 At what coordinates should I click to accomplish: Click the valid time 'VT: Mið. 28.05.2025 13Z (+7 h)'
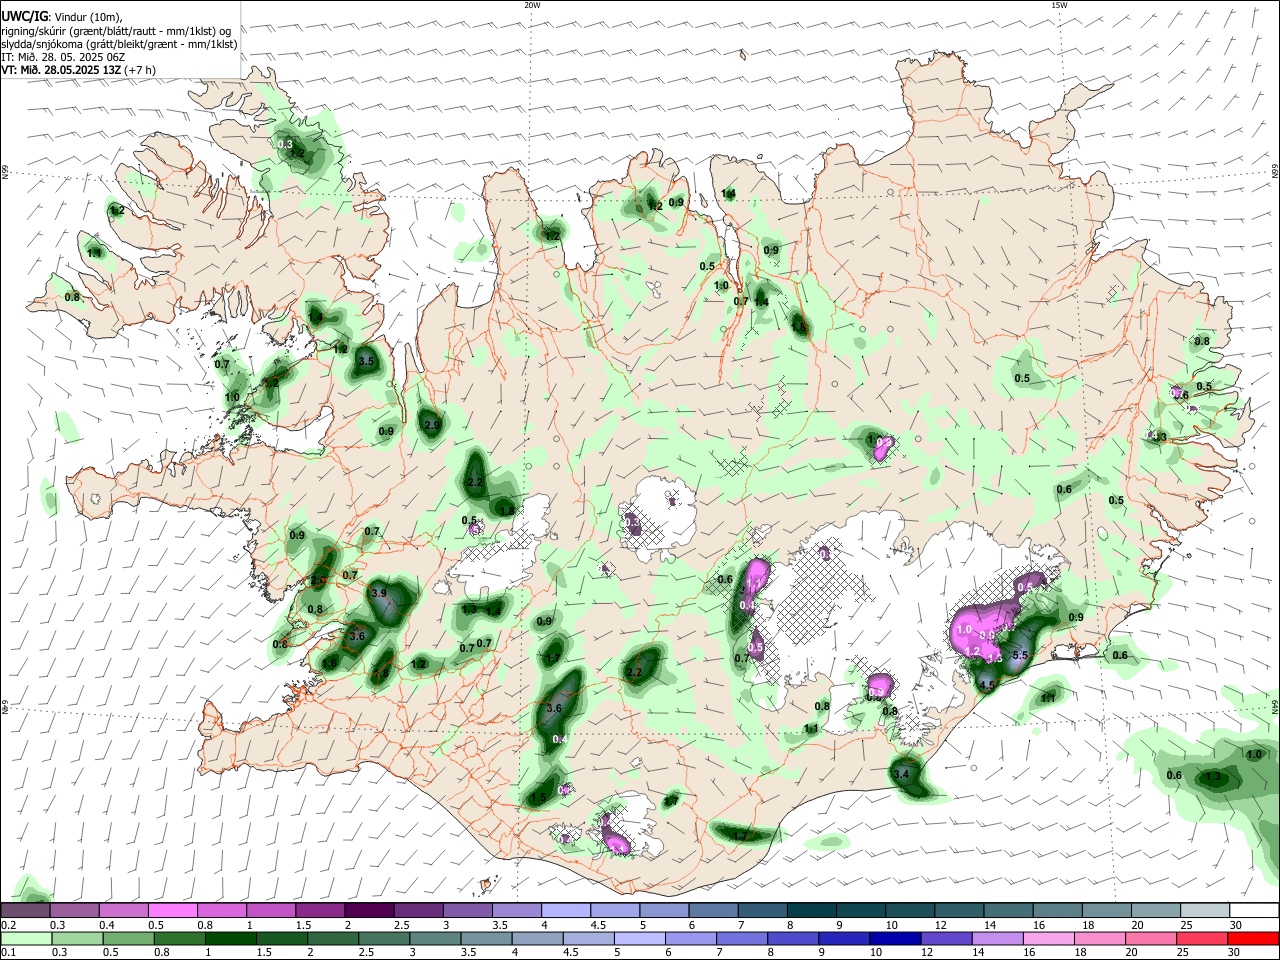(x=78, y=70)
